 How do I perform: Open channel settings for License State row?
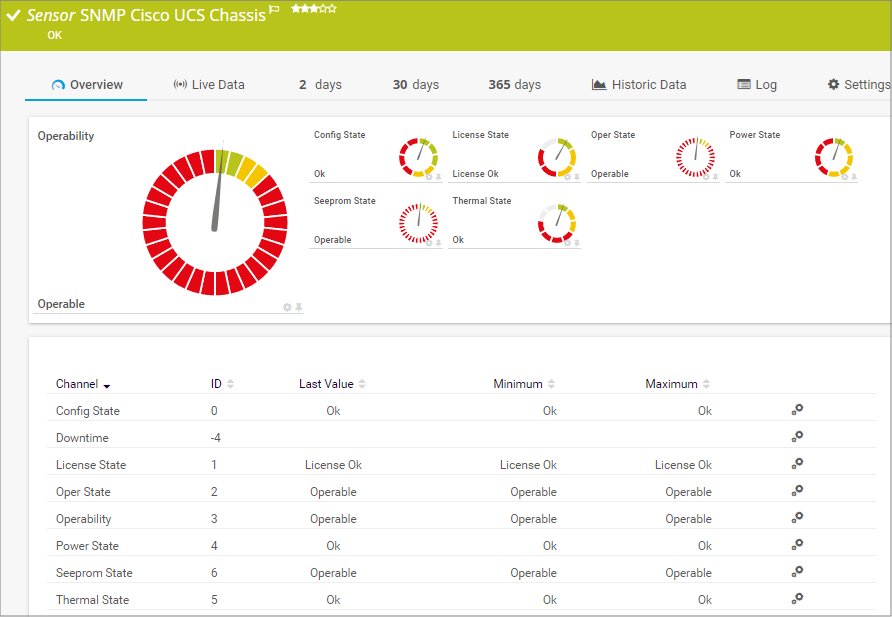click(x=797, y=464)
